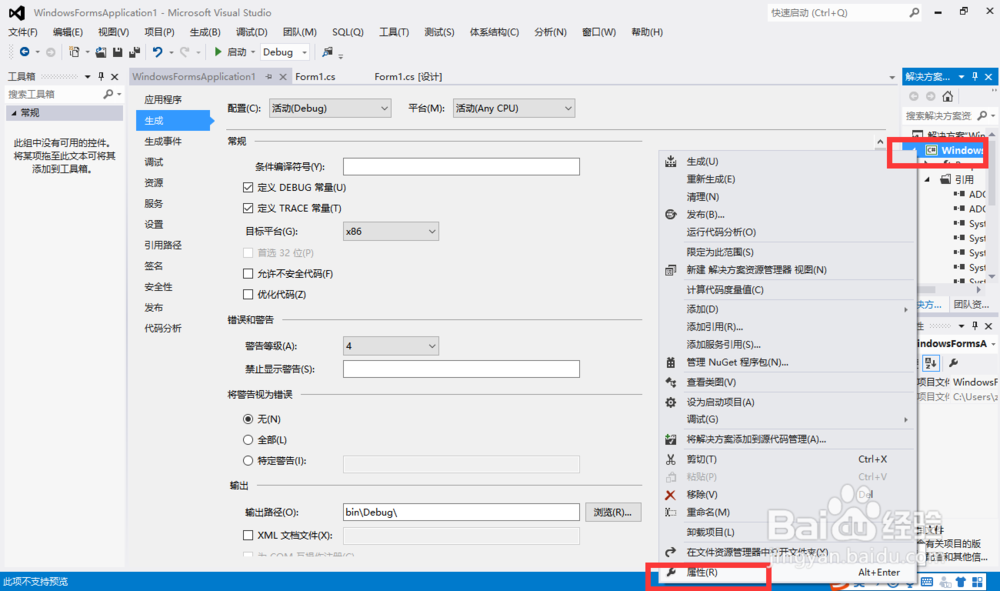Pin the Solution Explorer panel
Screen dimensions: 1000x591
click(974, 77)
